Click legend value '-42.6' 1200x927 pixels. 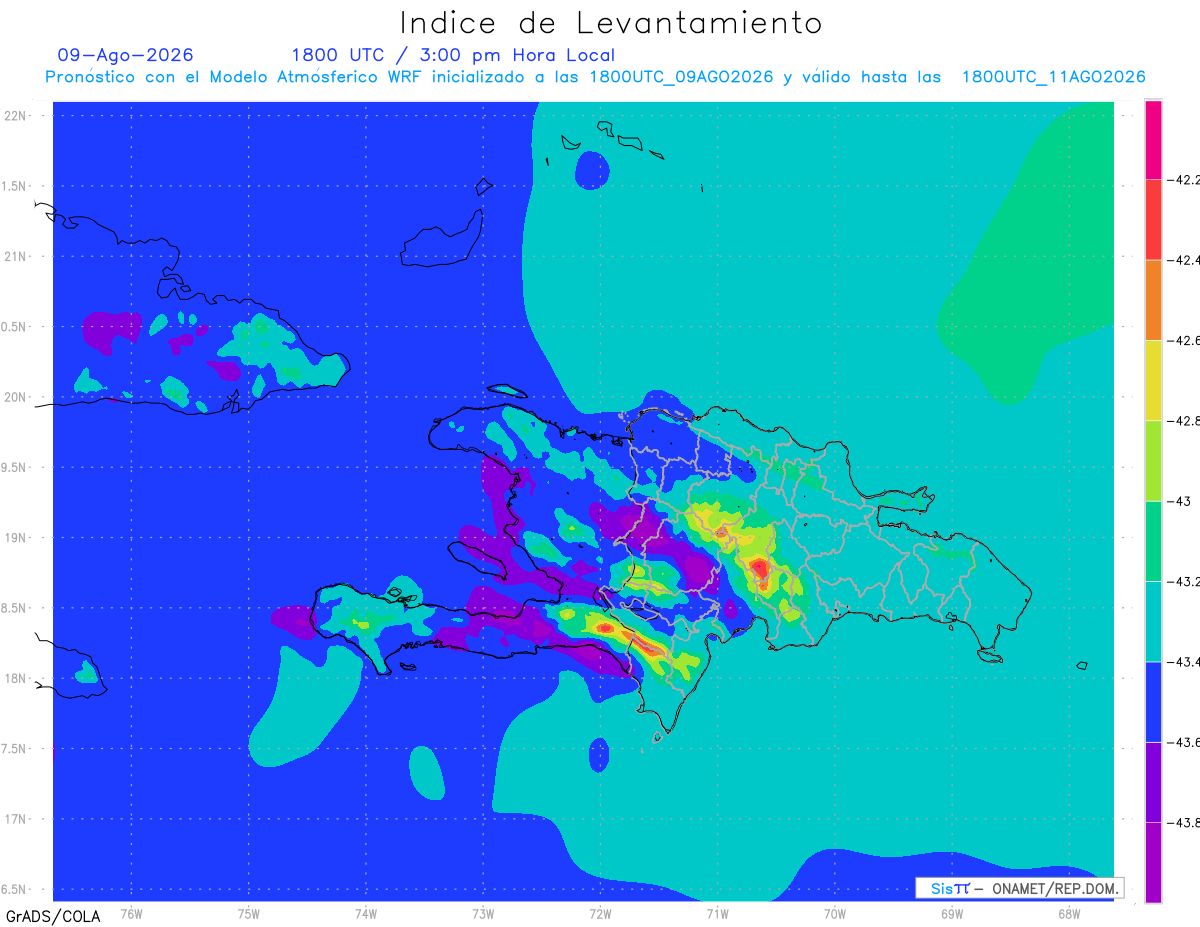(1183, 341)
